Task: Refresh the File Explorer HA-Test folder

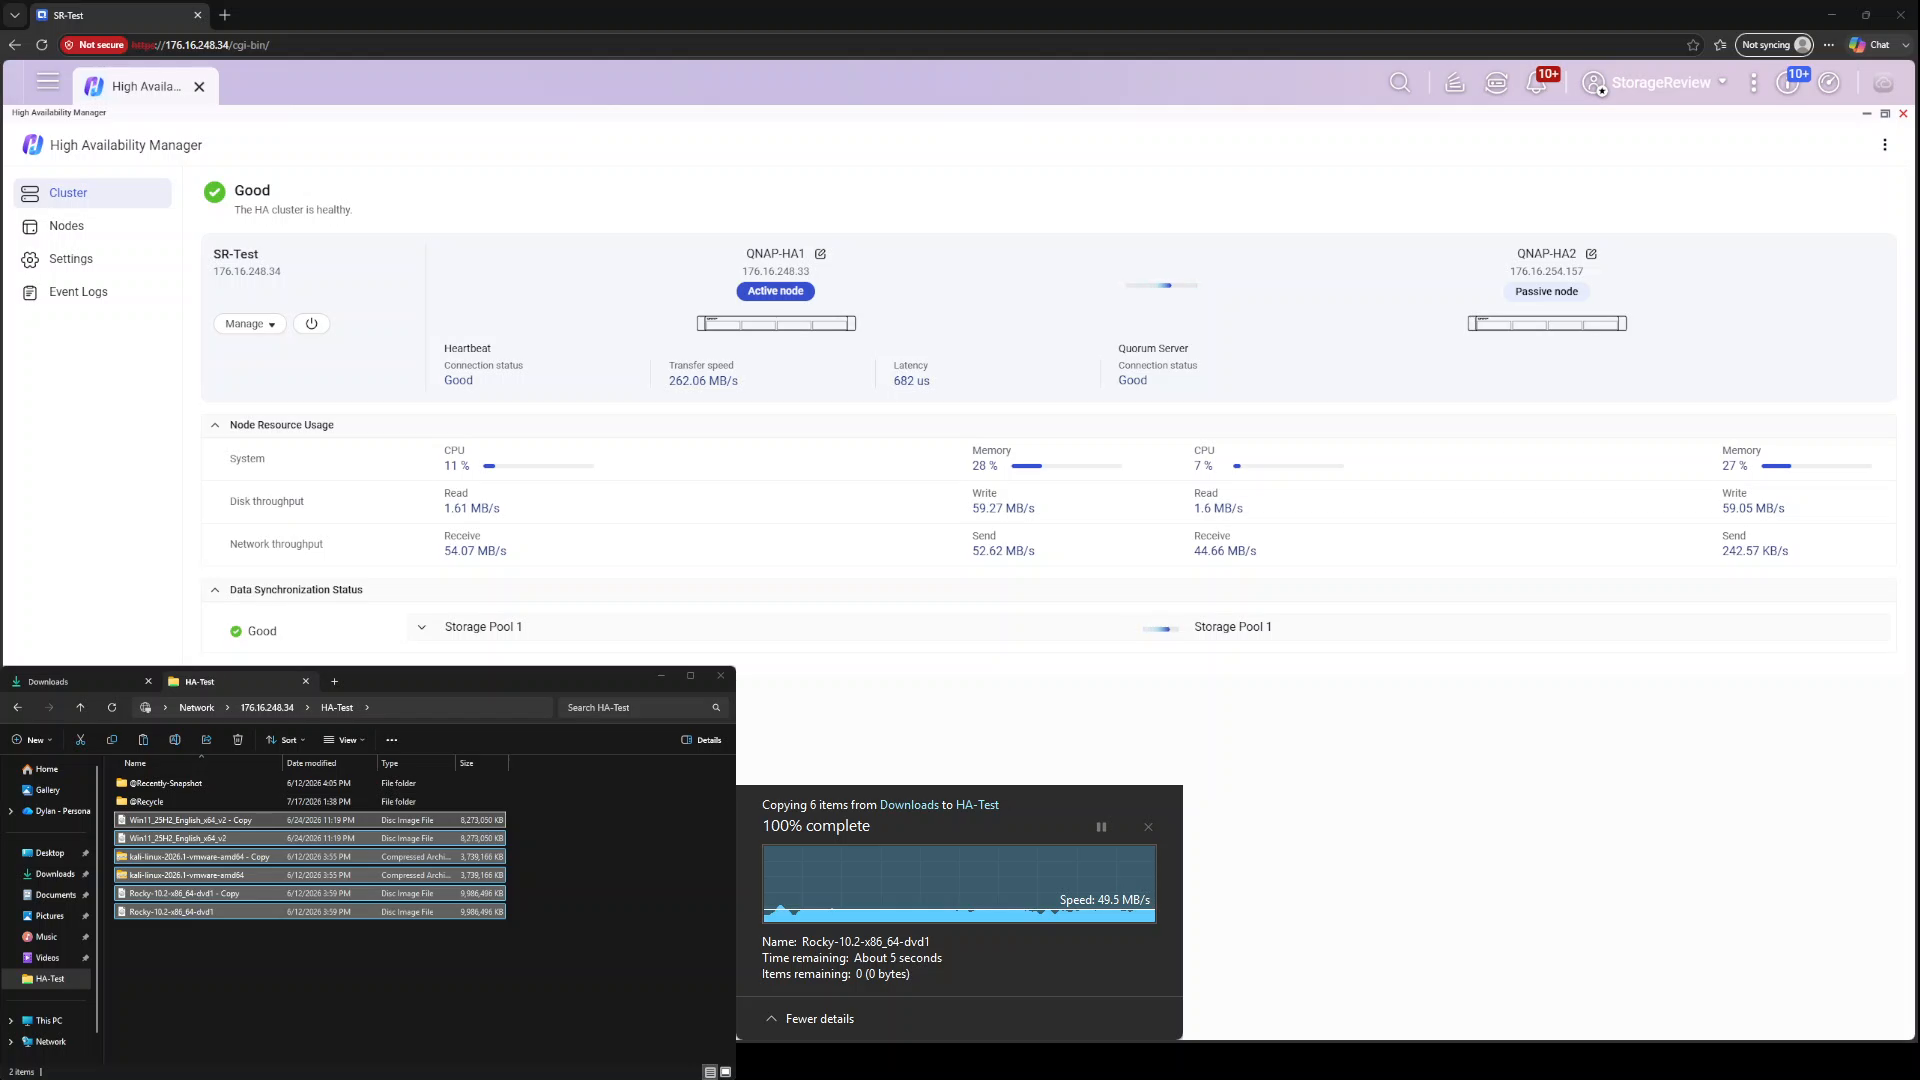Action: tap(112, 708)
